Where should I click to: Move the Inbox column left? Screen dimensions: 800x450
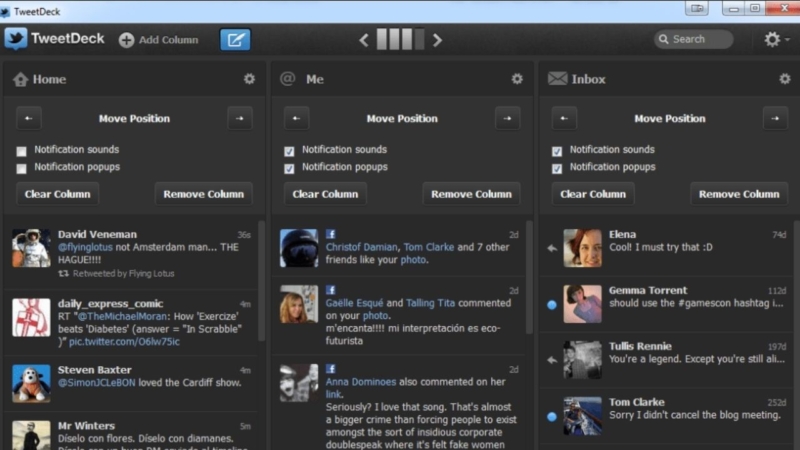[x=565, y=118]
